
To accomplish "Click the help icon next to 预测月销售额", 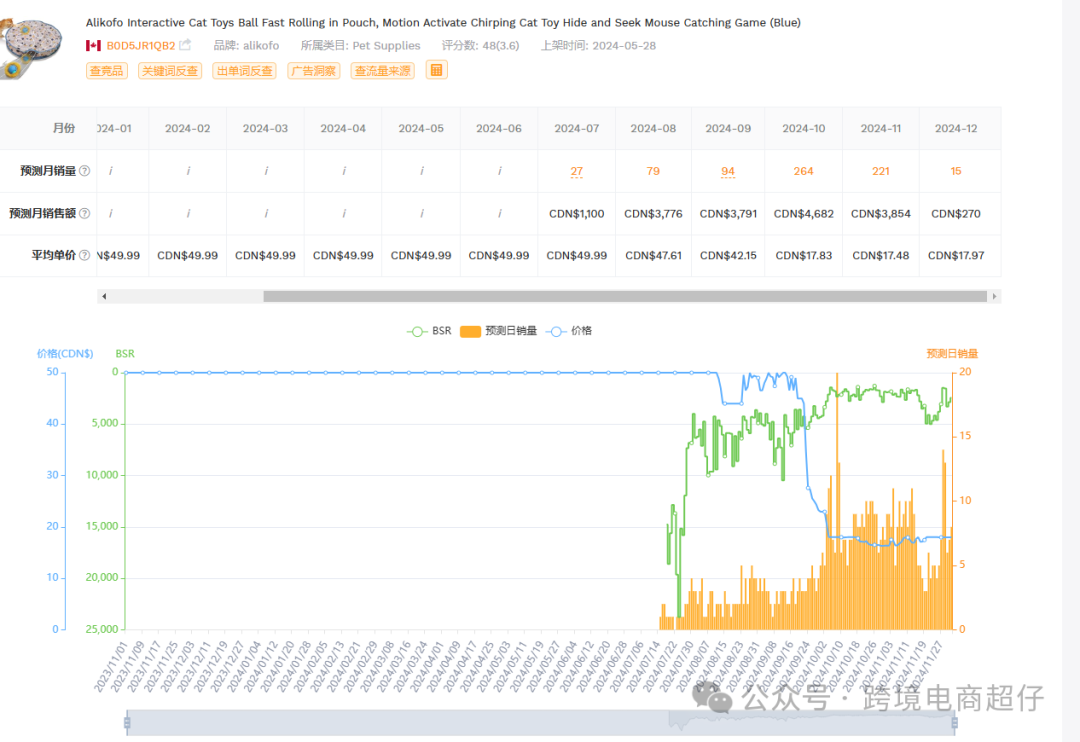I will tap(85, 213).
